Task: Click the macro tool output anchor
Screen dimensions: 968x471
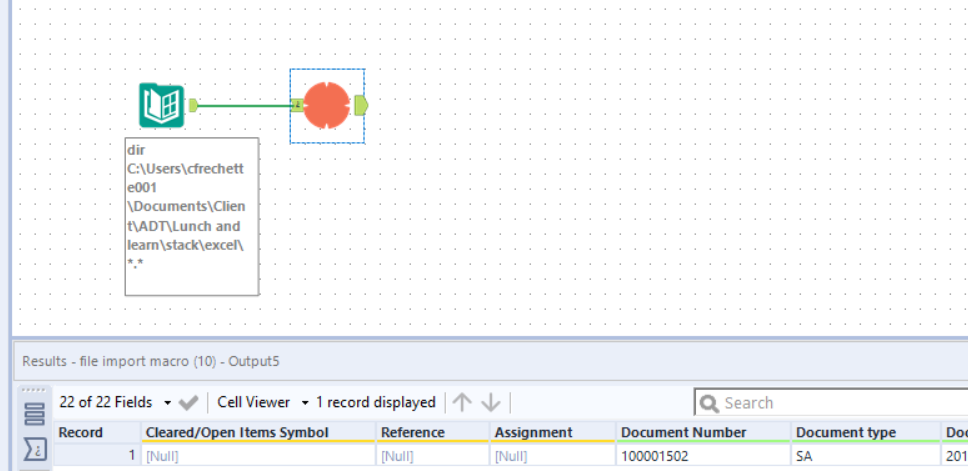Action: [x=362, y=106]
